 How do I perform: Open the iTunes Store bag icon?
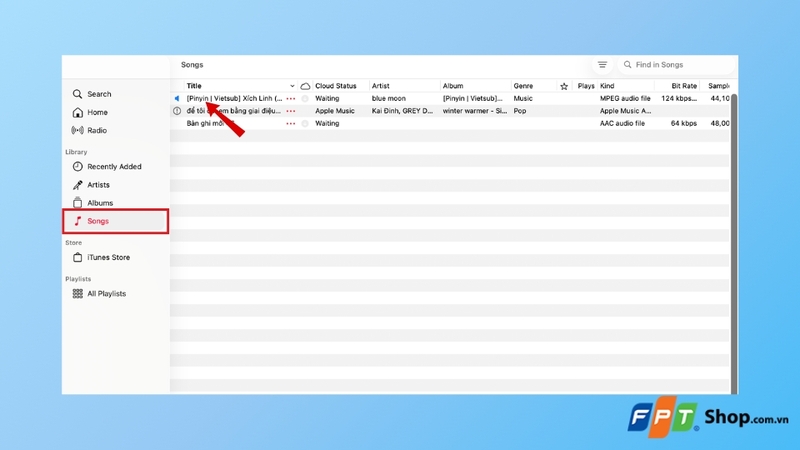77,257
